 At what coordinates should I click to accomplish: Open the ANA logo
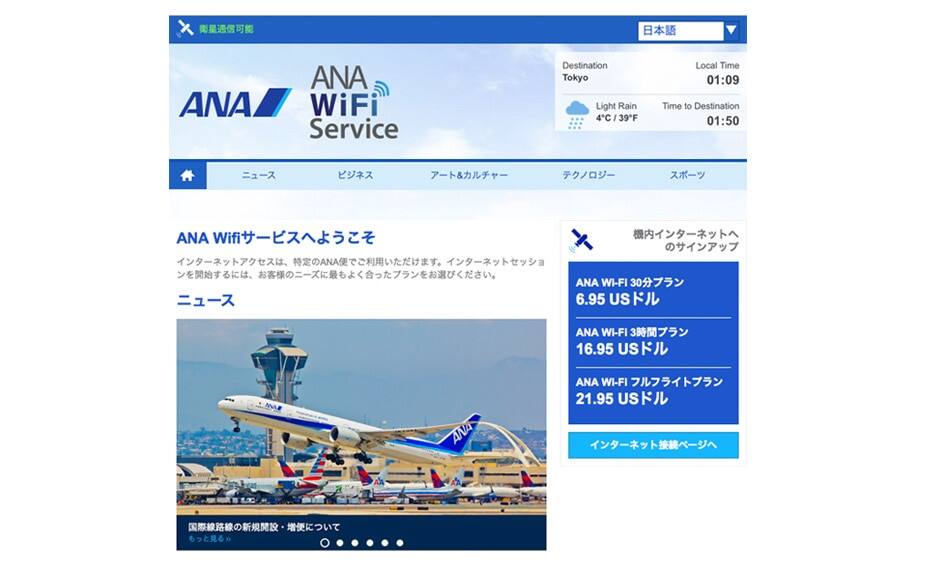pos(235,103)
